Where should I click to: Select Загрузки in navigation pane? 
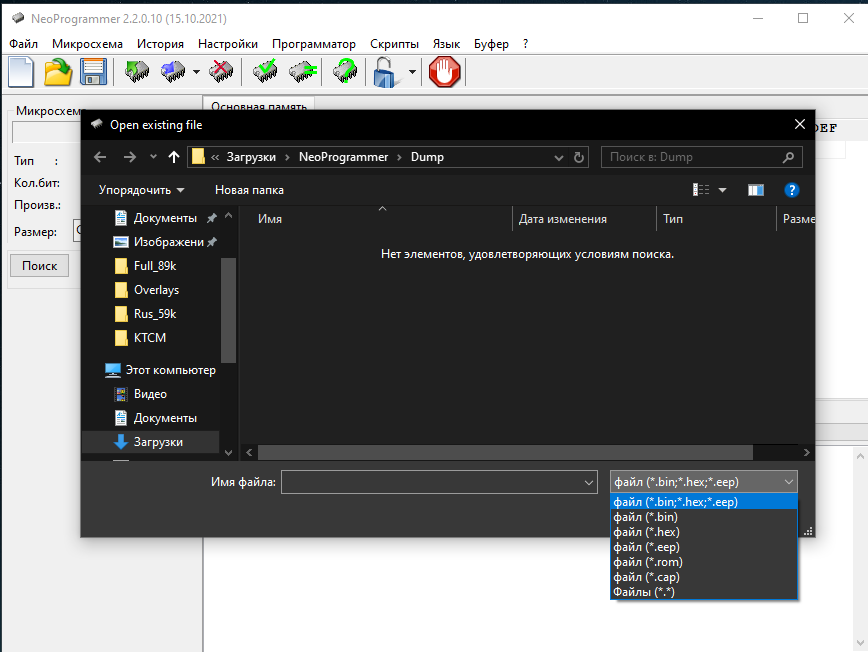coord(158,442)
